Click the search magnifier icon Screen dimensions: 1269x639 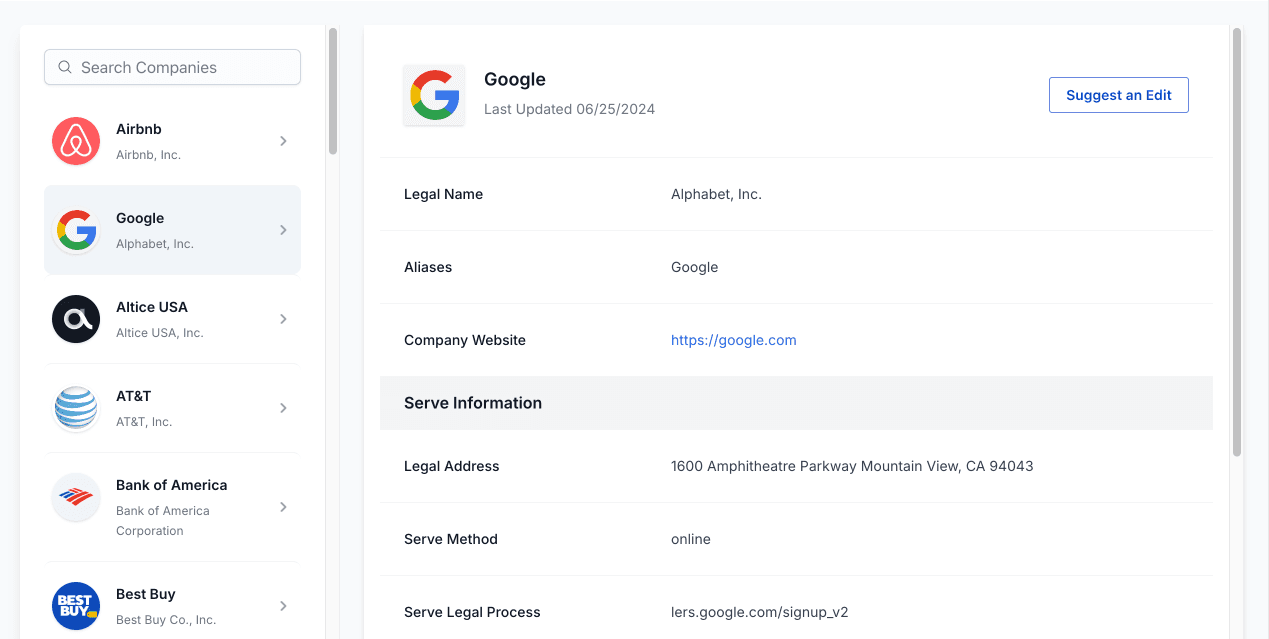coord(65,67)
